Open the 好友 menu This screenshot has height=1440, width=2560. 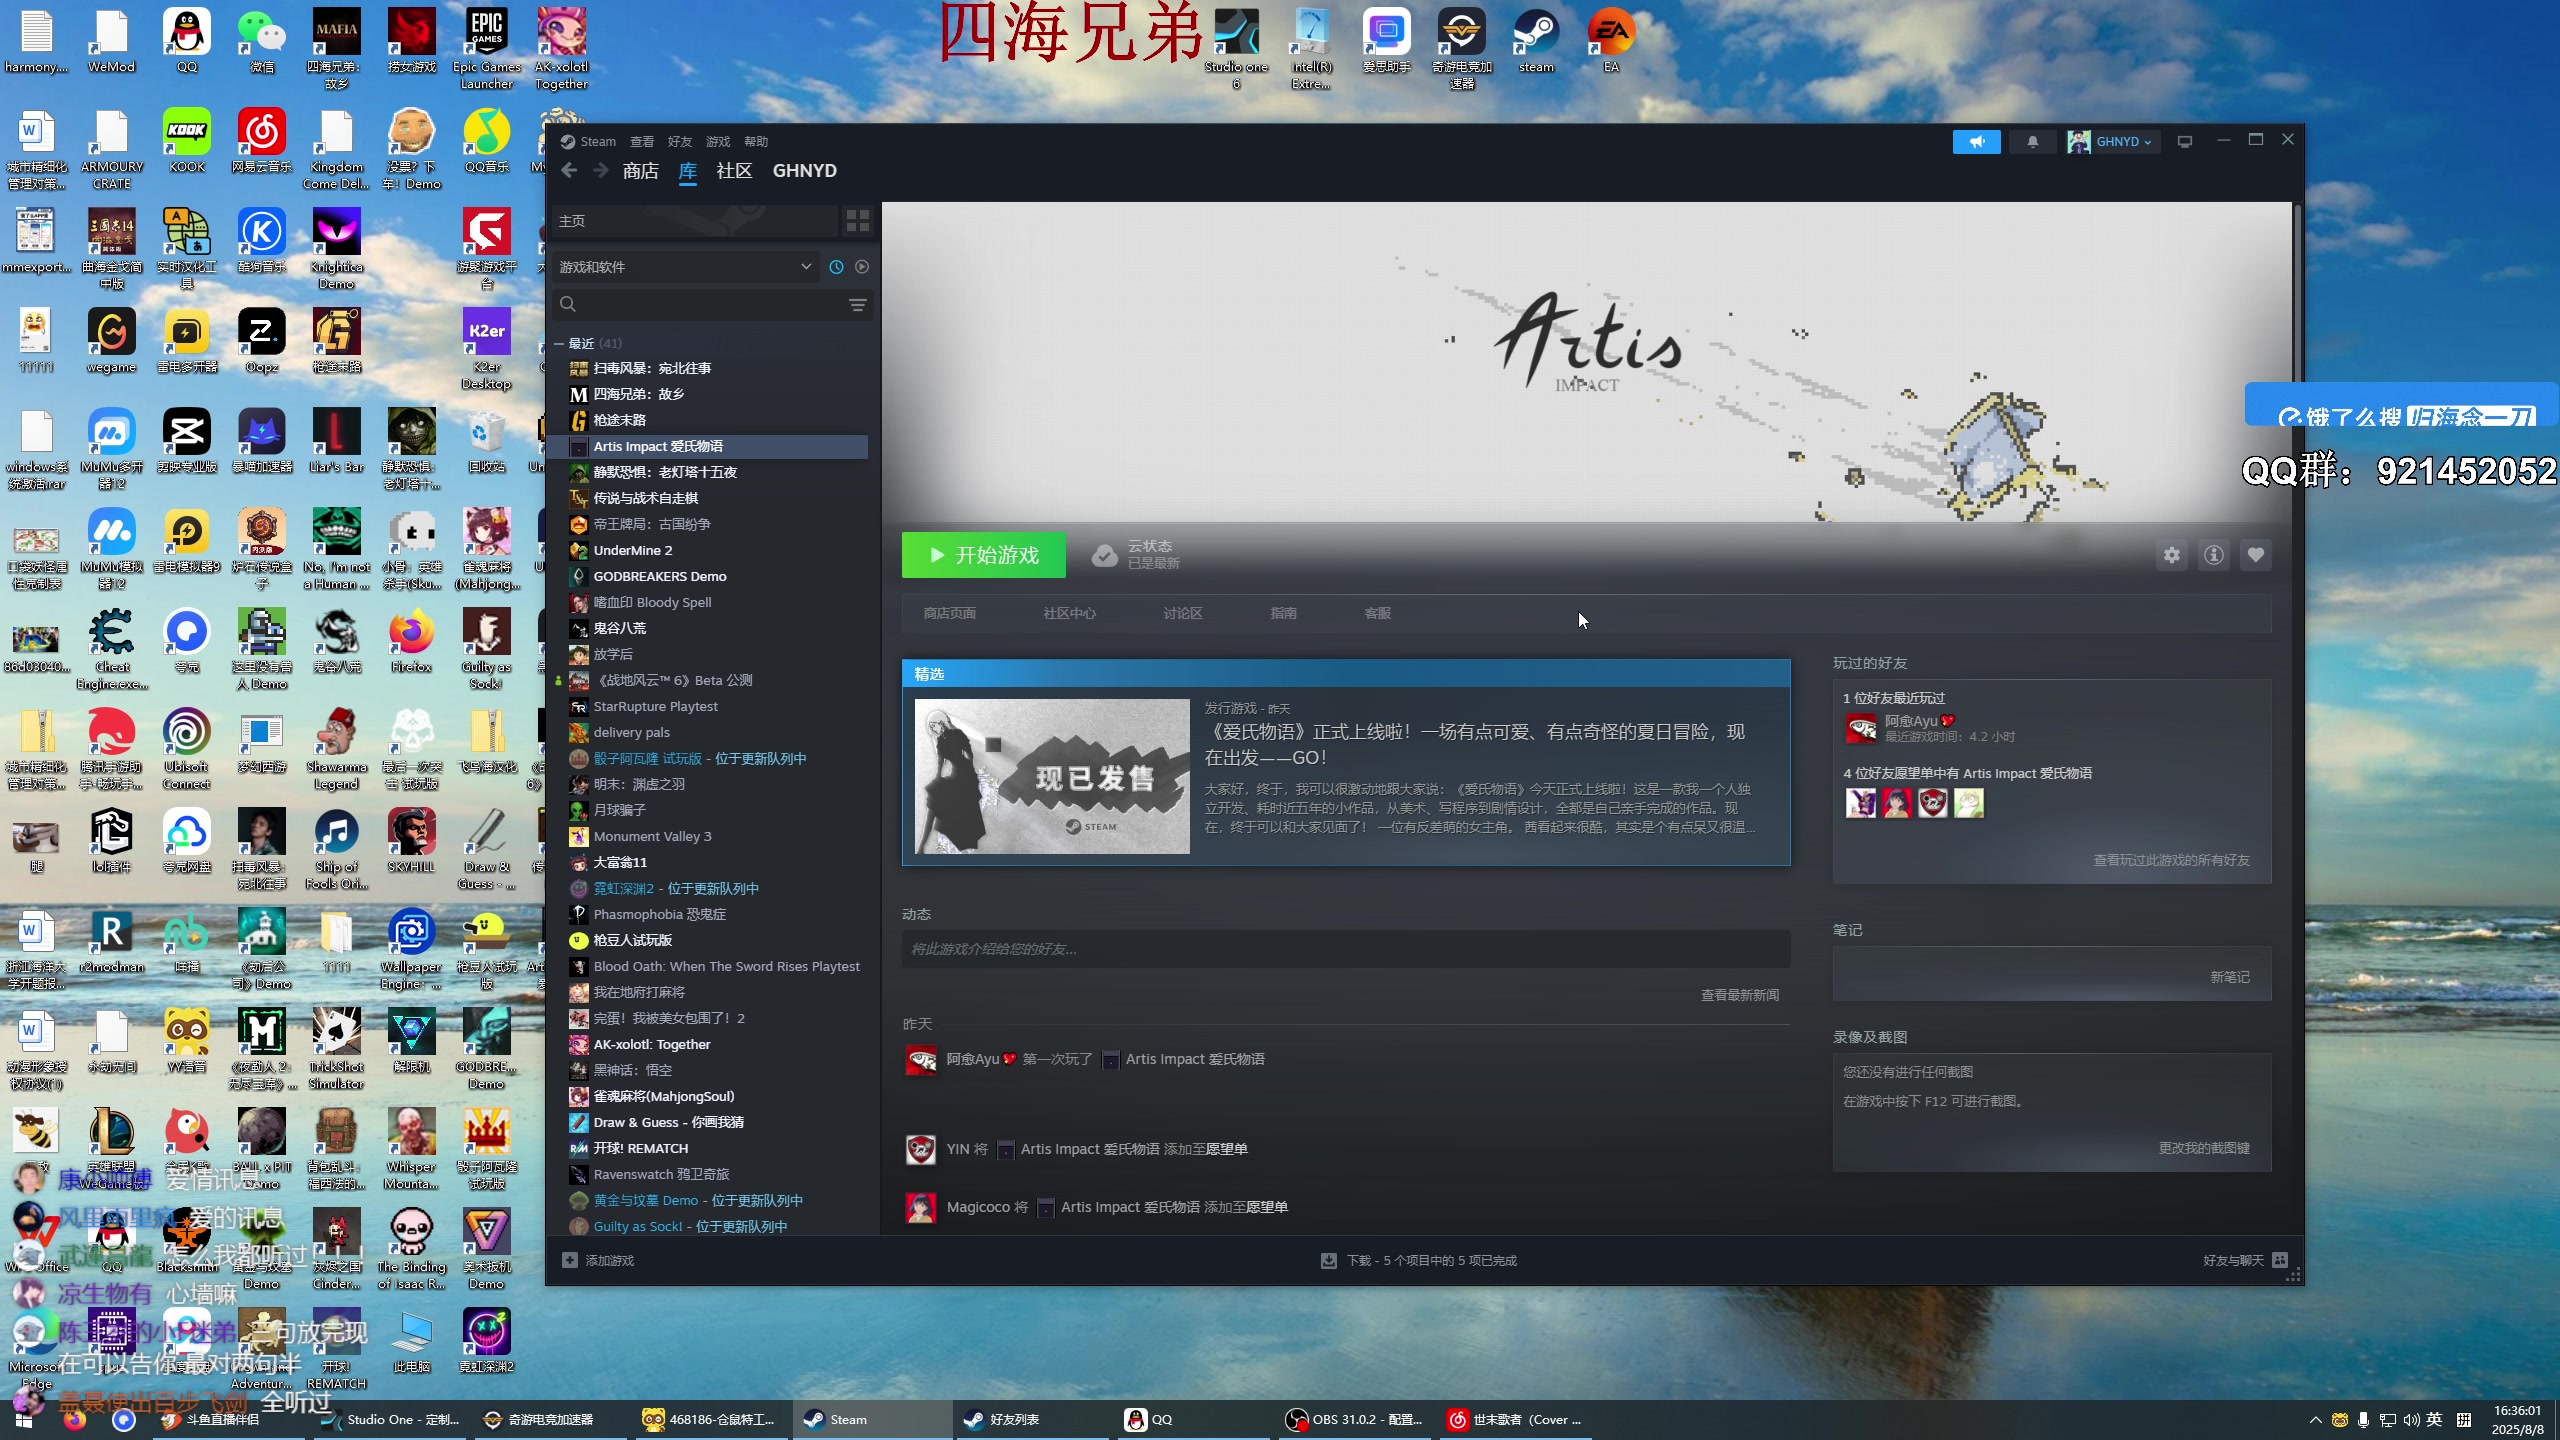tap(680, 142)
